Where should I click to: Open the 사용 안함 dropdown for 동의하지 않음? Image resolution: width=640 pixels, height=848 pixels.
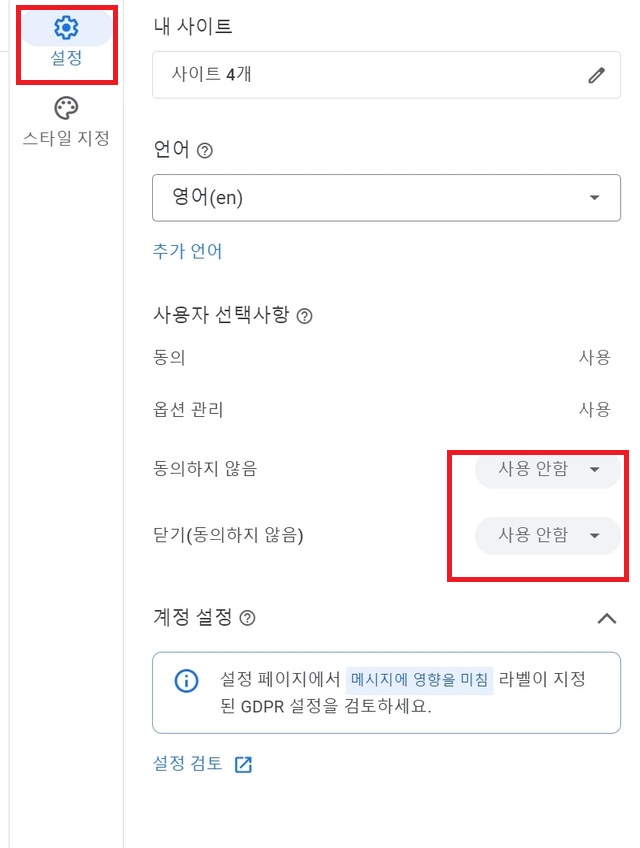[546, 468]
